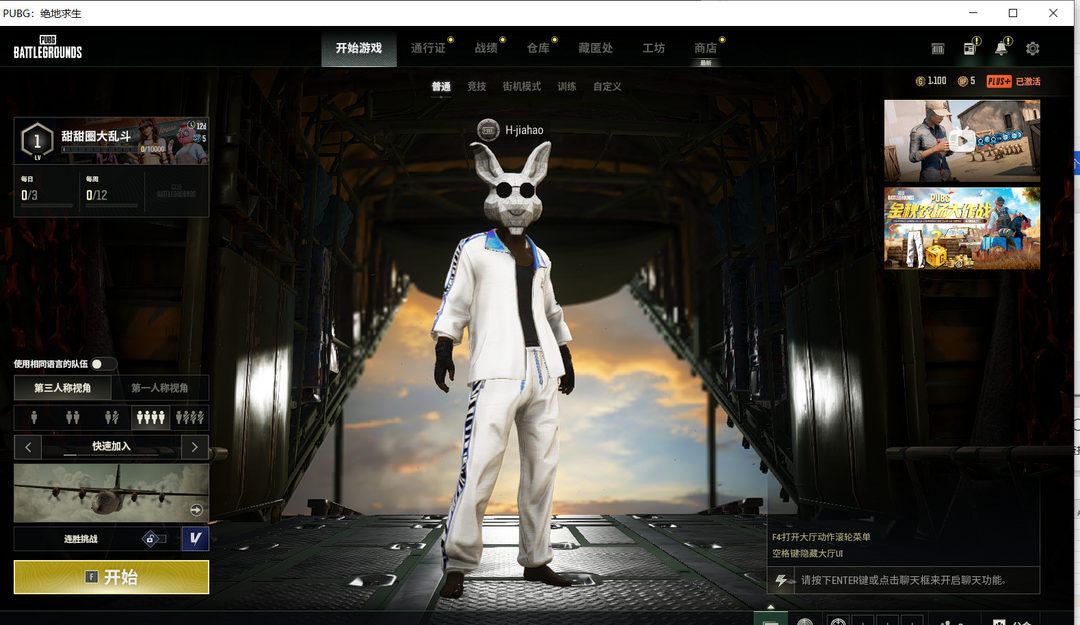This screenshot has width=1080, height=625.
Task: Click the lightning quick chat icon
Action: tap(781, 580)
